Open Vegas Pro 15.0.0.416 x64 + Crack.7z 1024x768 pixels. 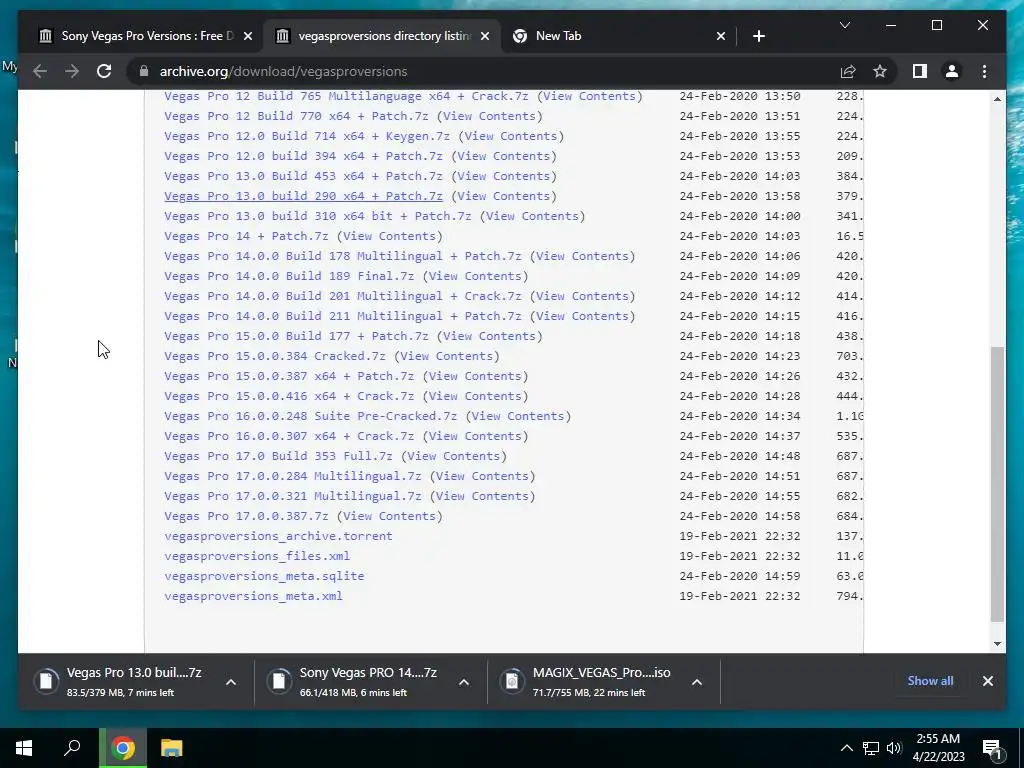[289, 396]
